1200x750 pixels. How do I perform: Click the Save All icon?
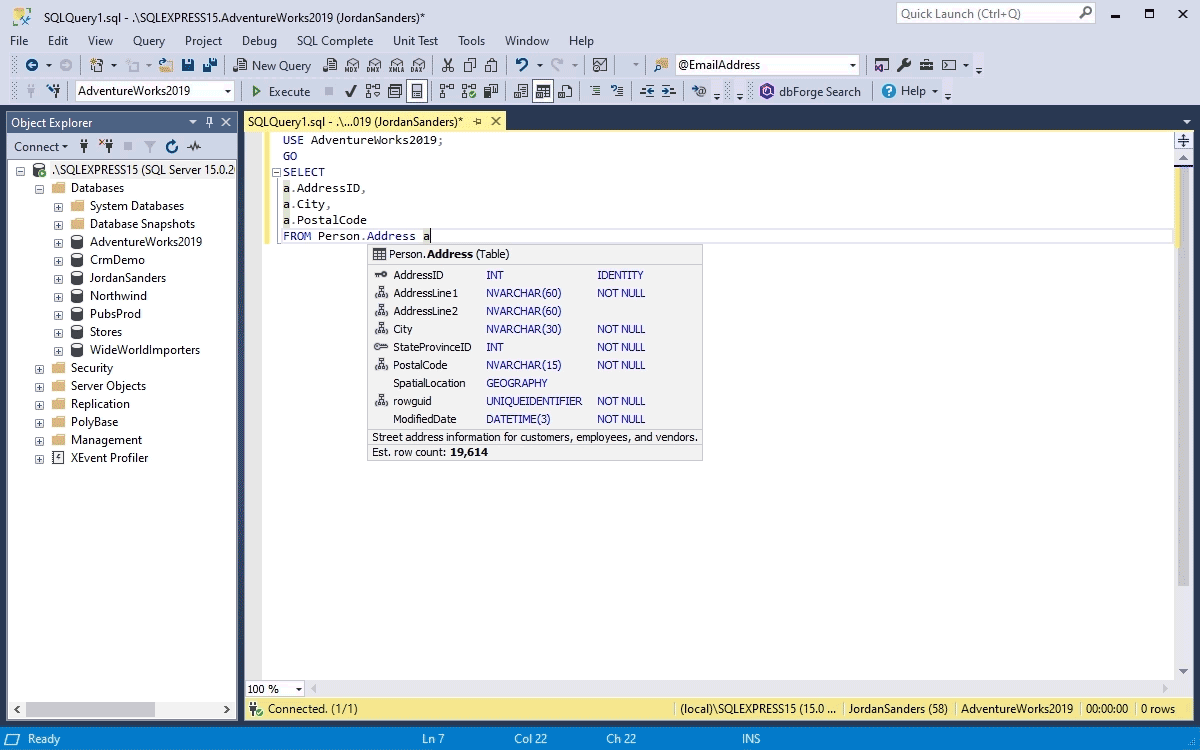point(210,65)
